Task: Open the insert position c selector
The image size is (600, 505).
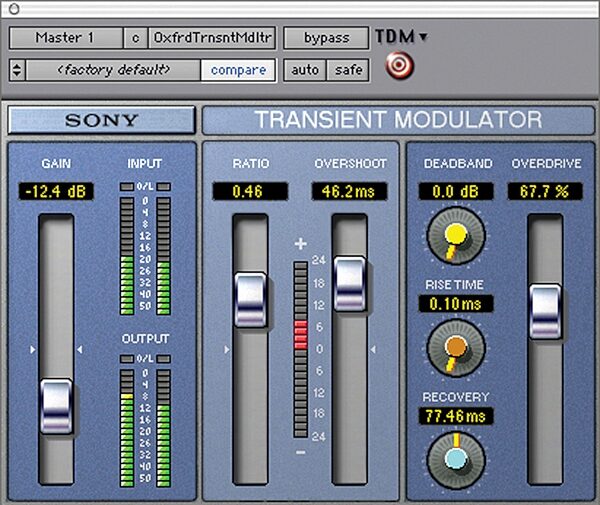Action: click(x=135, y=38)
